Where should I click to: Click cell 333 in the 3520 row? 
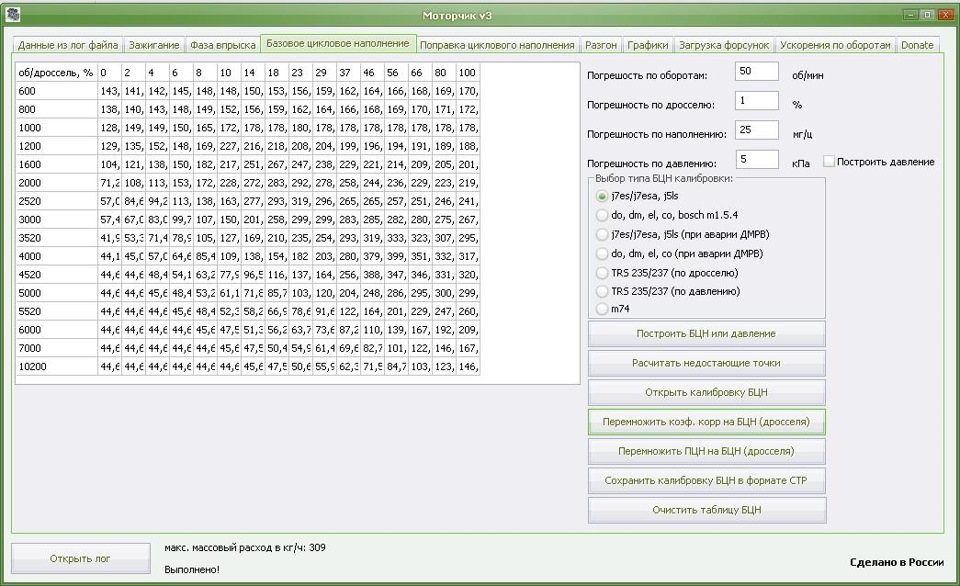(x=396, y=238)
